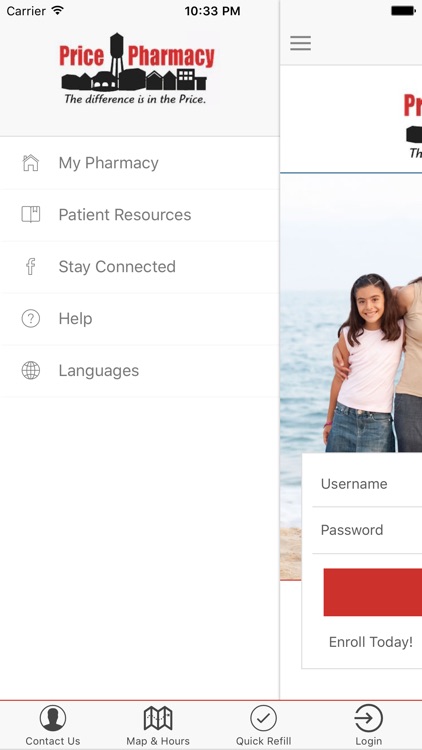Tap the Login arrow icon
Viewport: 422px width, 750px height.
pyautogui.click(x=368, y=718)
